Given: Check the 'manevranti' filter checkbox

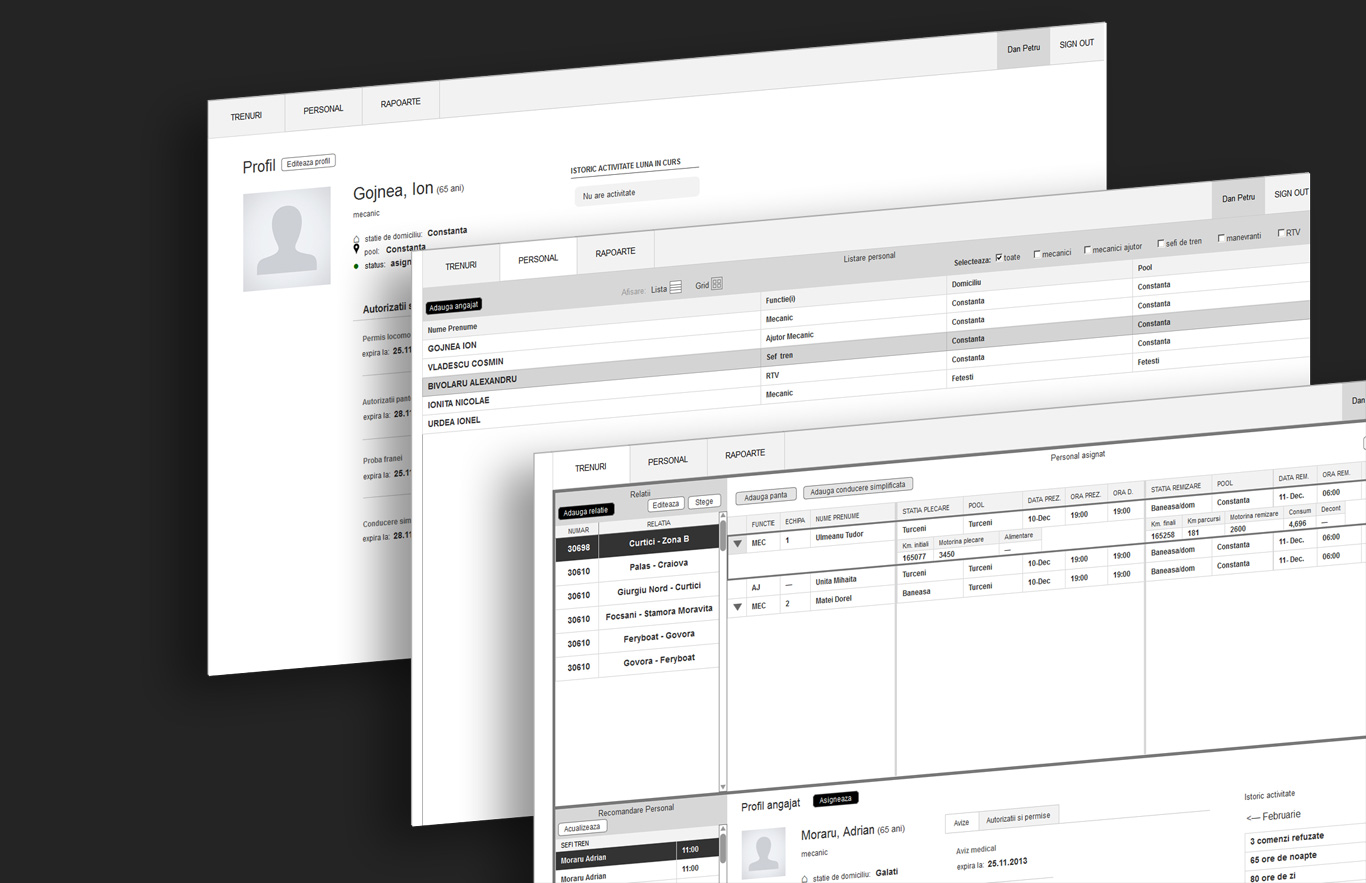Looking at the screenshot, I should pos(1222,238).
